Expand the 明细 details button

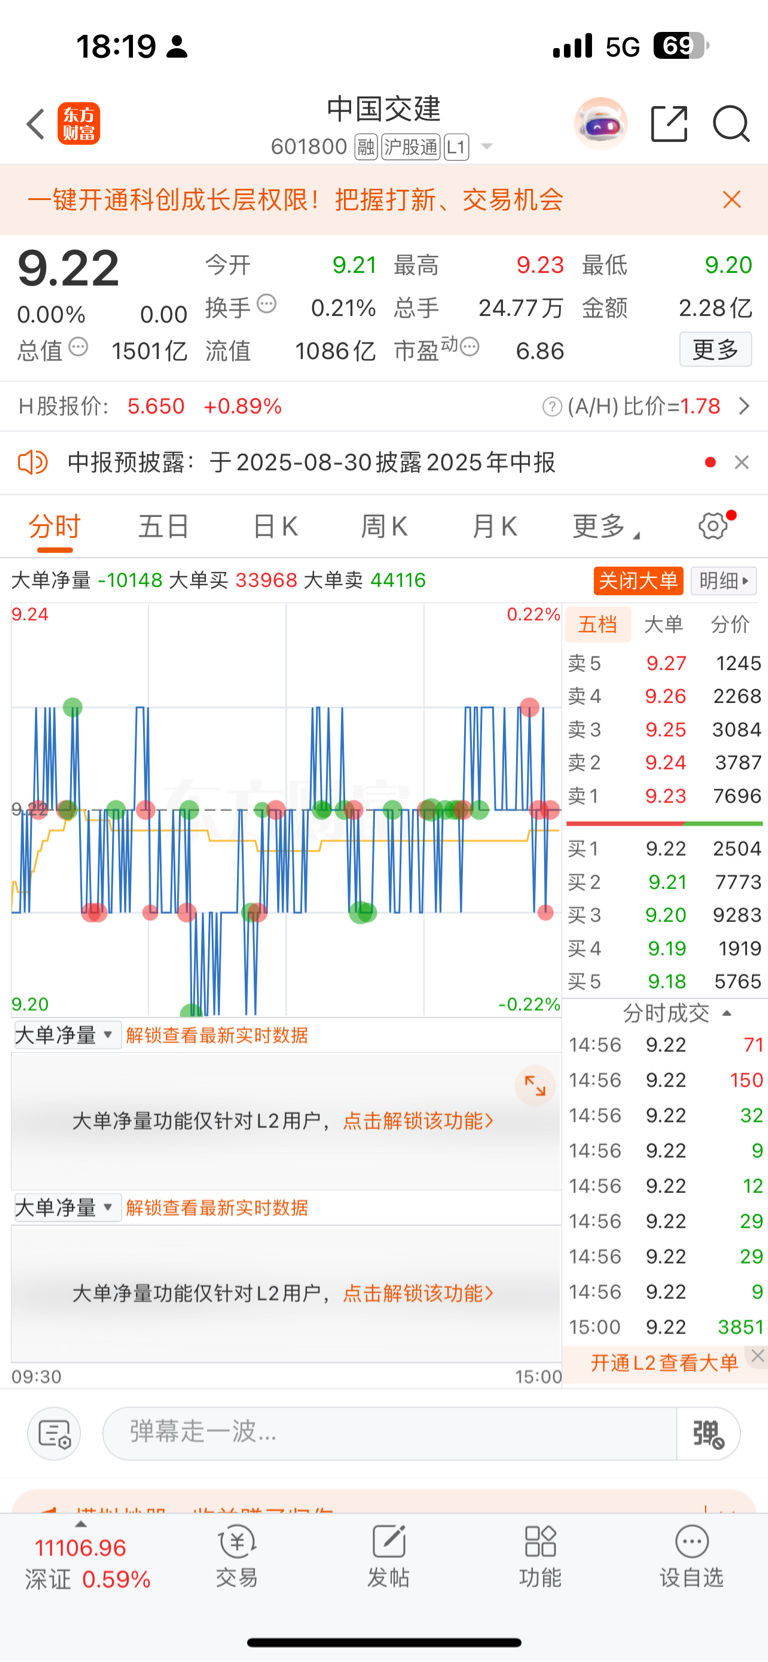726,581
